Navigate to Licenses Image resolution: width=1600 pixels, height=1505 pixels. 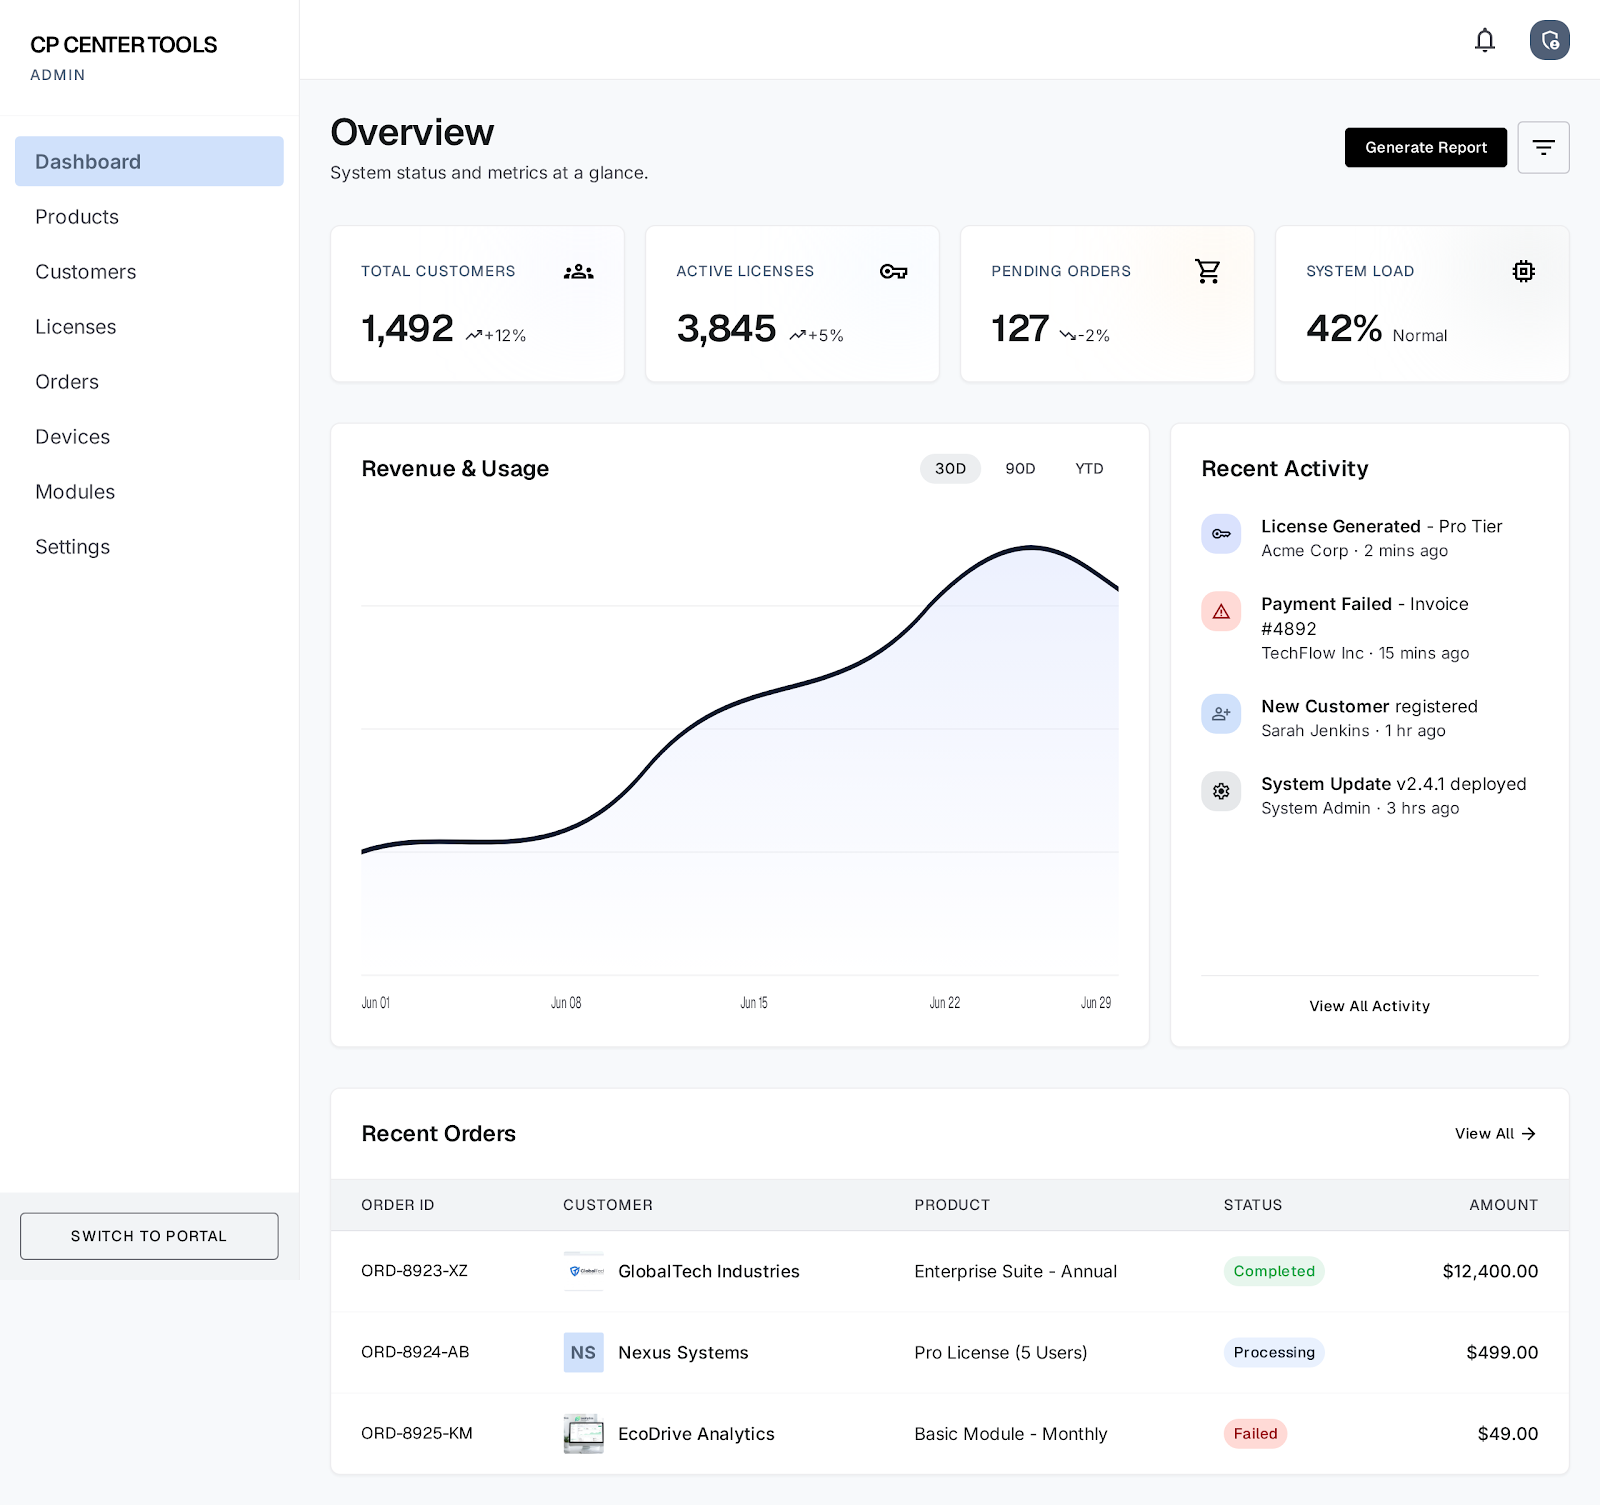pos(149,327)
